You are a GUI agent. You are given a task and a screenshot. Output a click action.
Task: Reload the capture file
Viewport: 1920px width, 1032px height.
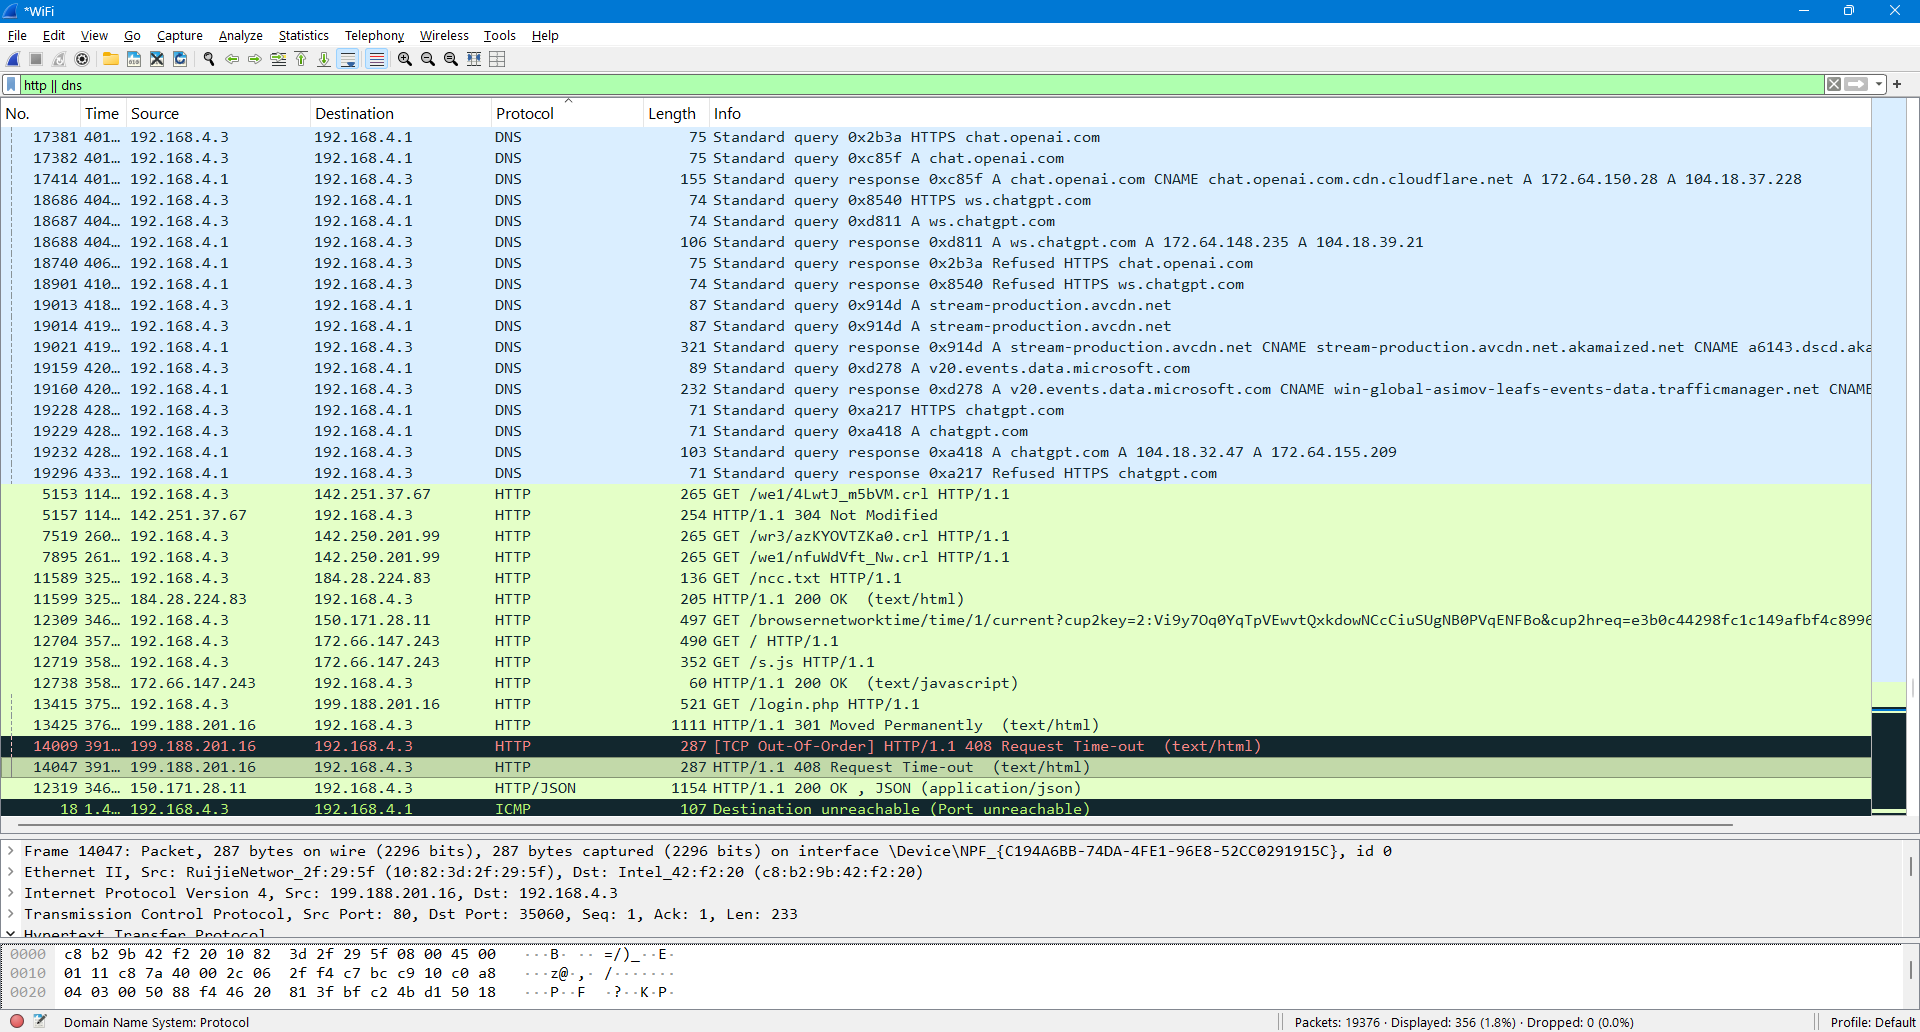180,59
